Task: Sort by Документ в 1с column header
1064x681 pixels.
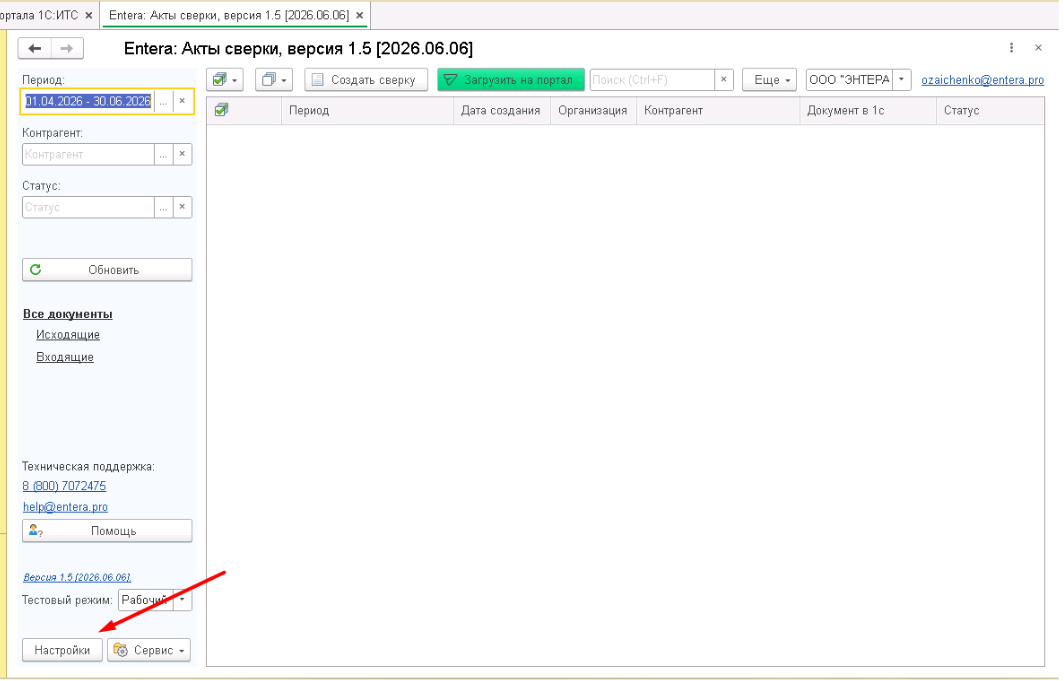Action: [868, 111]
